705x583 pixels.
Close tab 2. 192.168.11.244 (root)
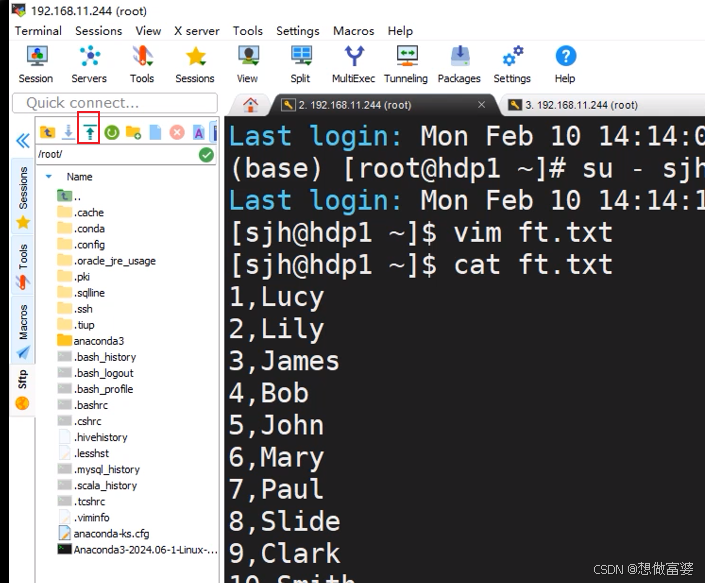pos(482,105)
